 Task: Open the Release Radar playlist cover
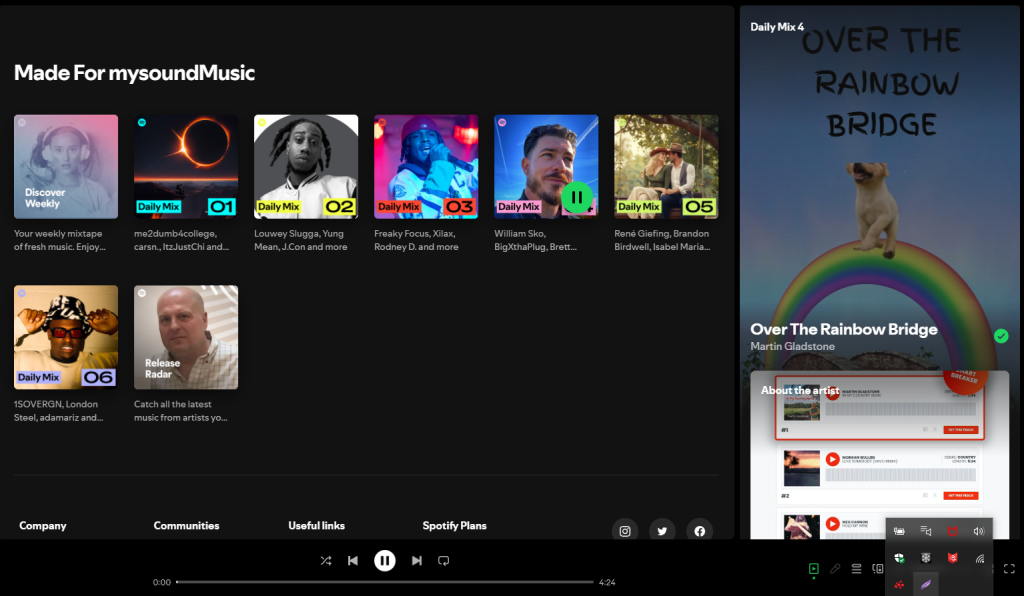click(x=186, y=337)
